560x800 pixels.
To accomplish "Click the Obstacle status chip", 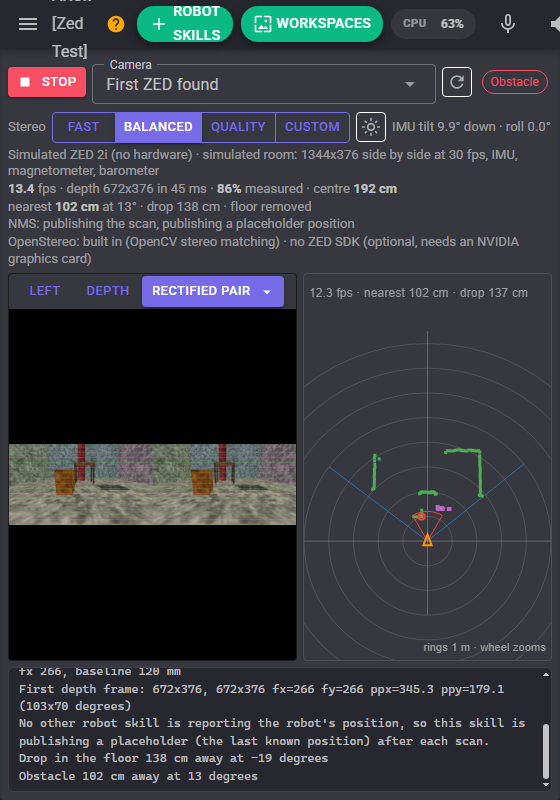I will click(x=515, y=82).
